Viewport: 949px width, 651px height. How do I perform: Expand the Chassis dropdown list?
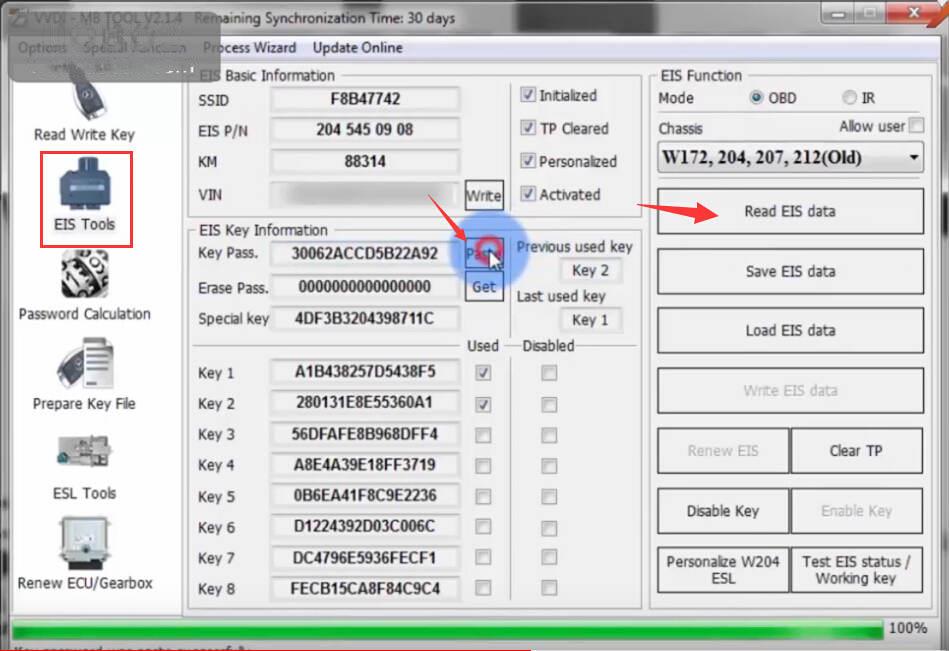913,158
